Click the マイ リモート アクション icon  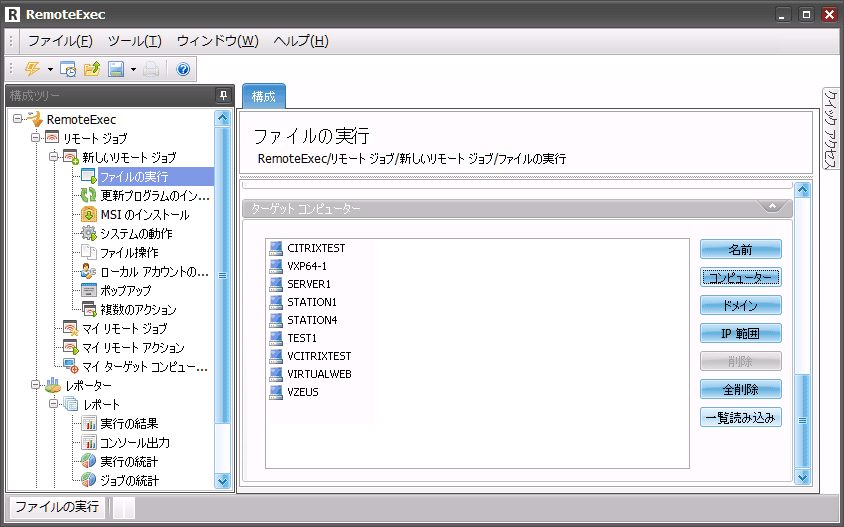[71, 347]
